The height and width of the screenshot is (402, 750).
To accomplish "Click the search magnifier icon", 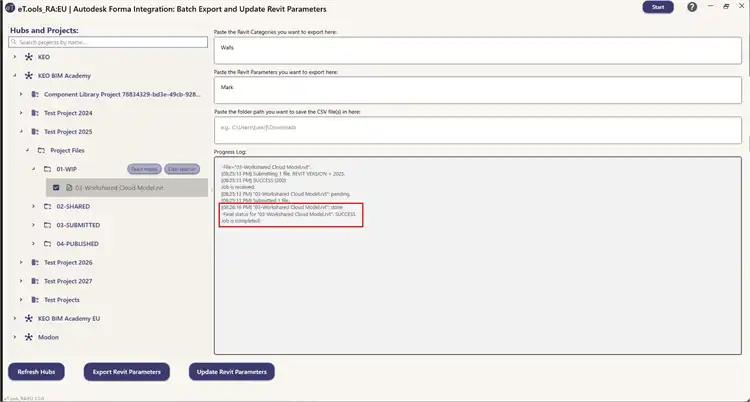I will point(14,42).
